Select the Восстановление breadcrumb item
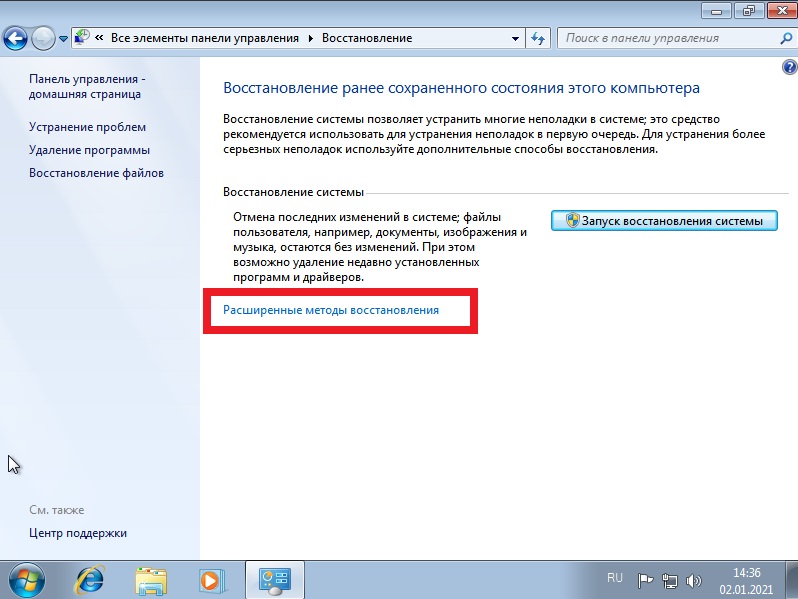This screenshot has height=599, width=798. point(367,38)
